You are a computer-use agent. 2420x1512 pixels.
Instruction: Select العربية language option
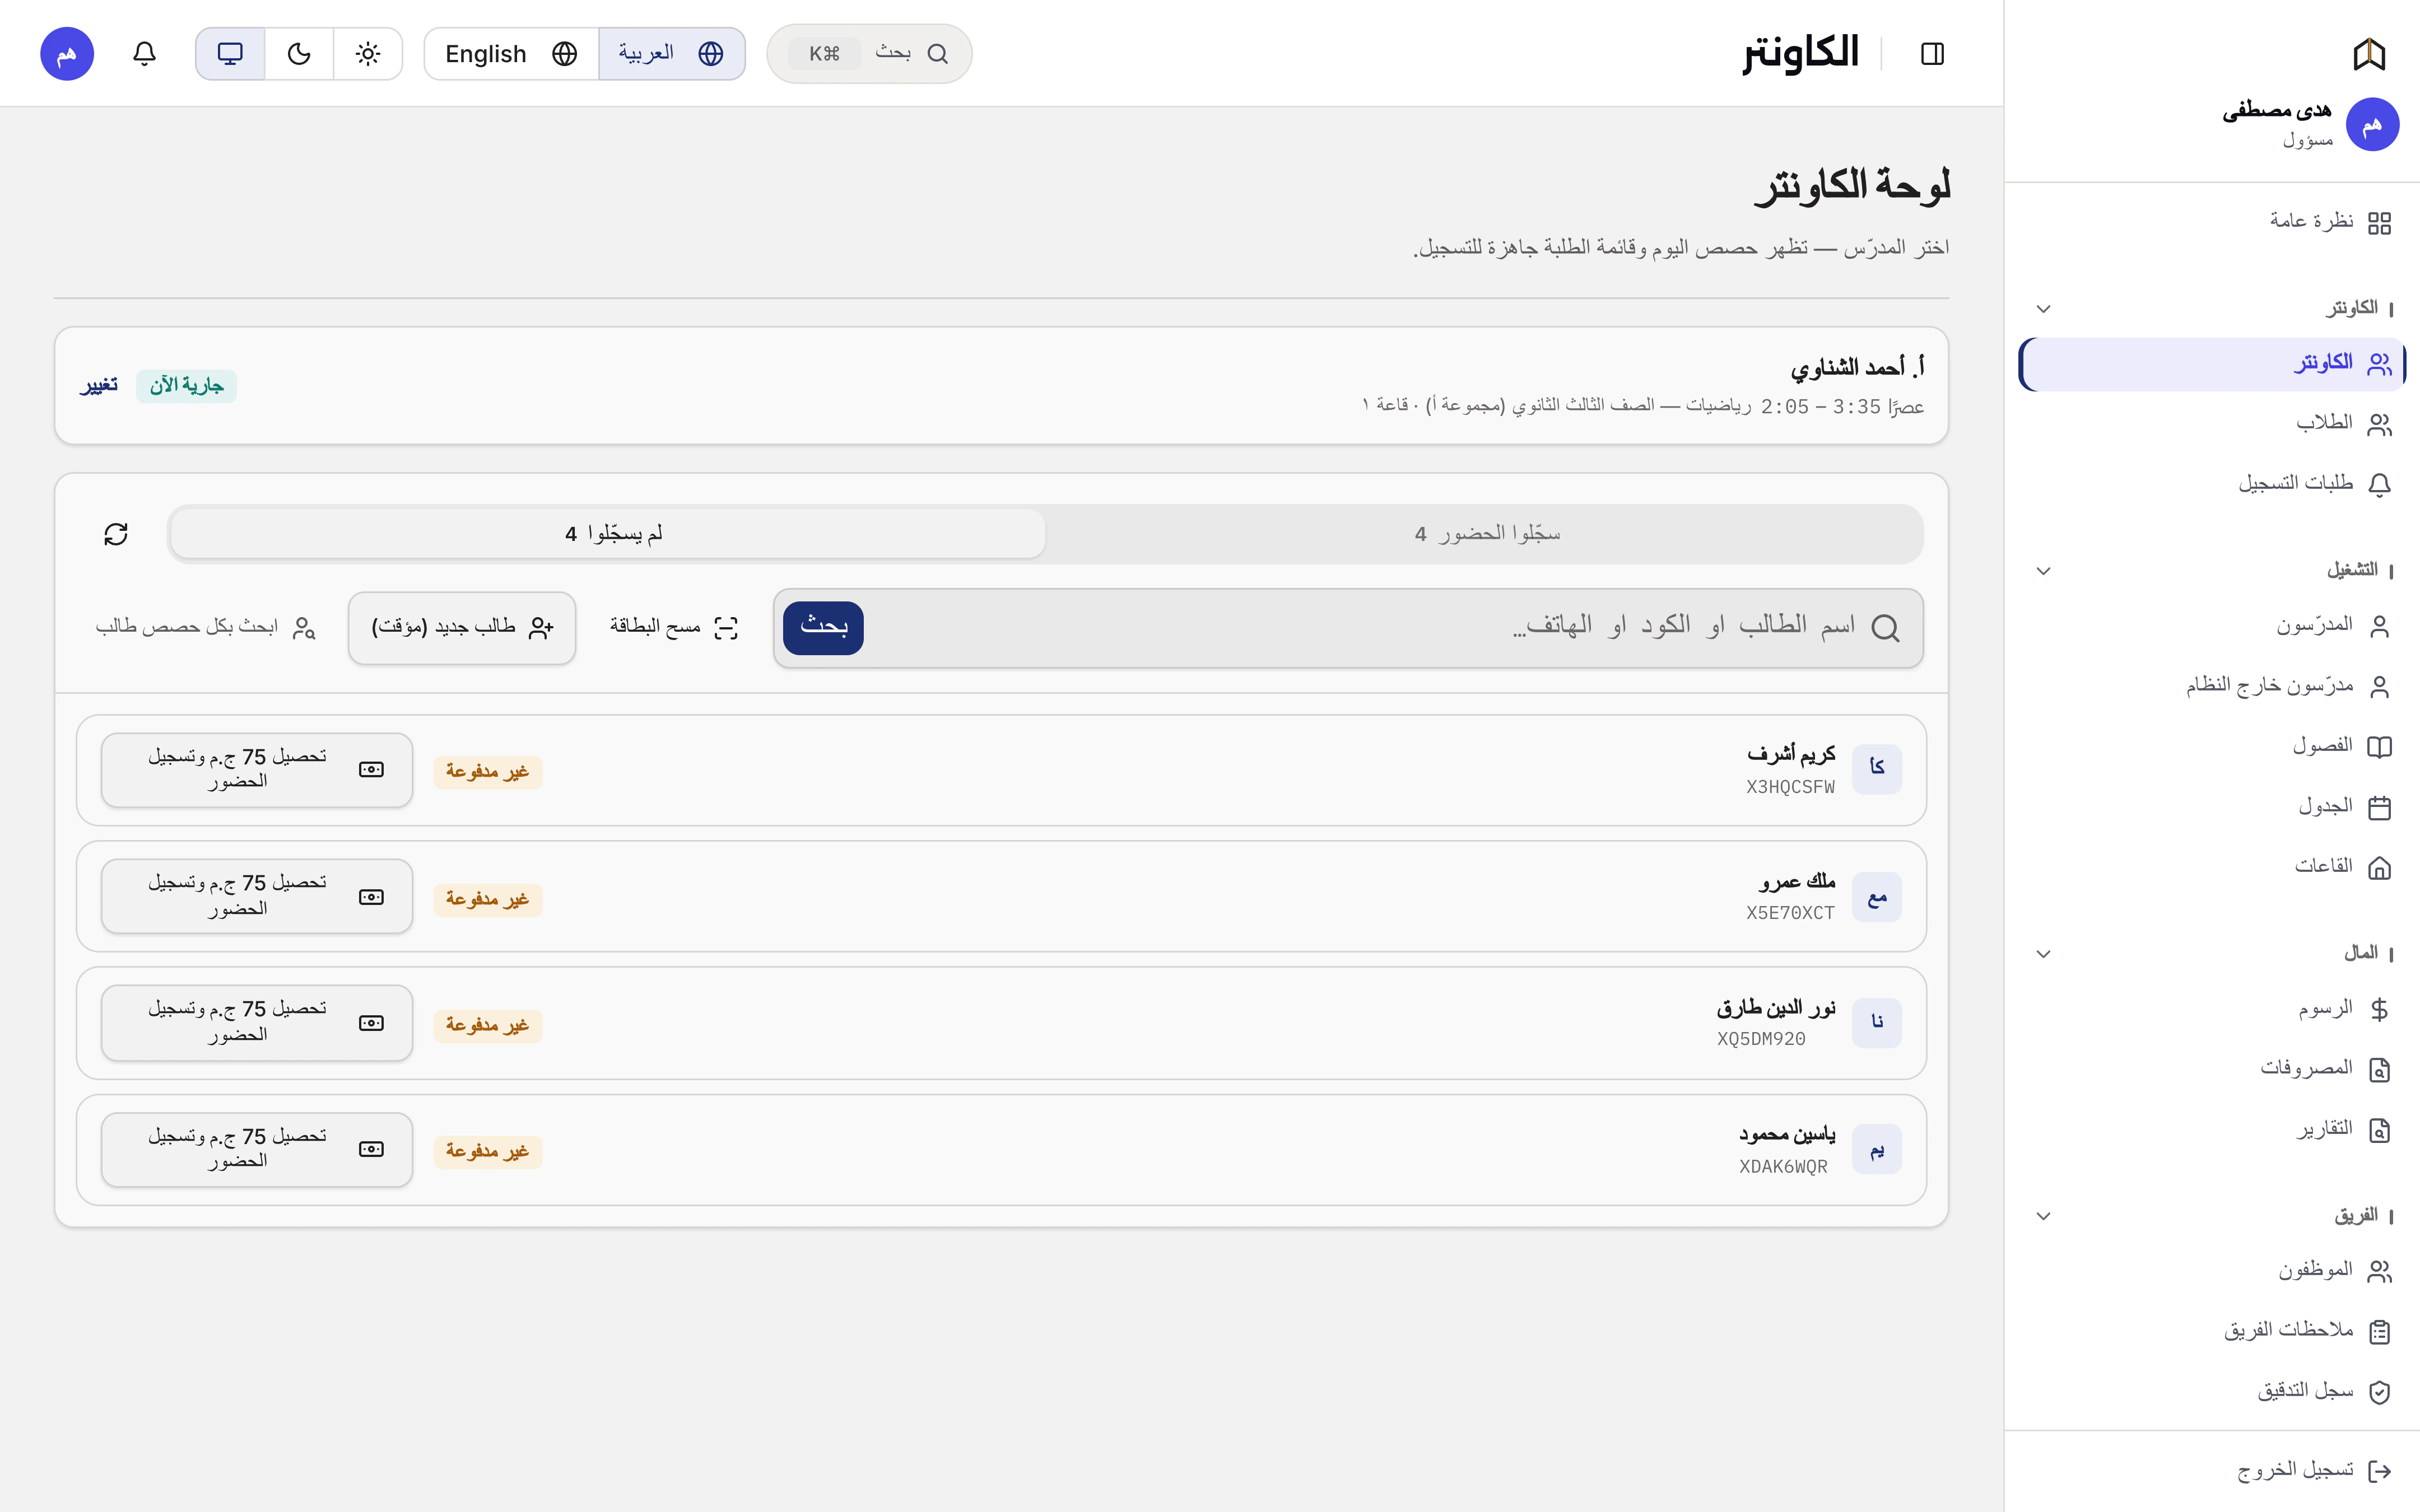click(672, 54)
